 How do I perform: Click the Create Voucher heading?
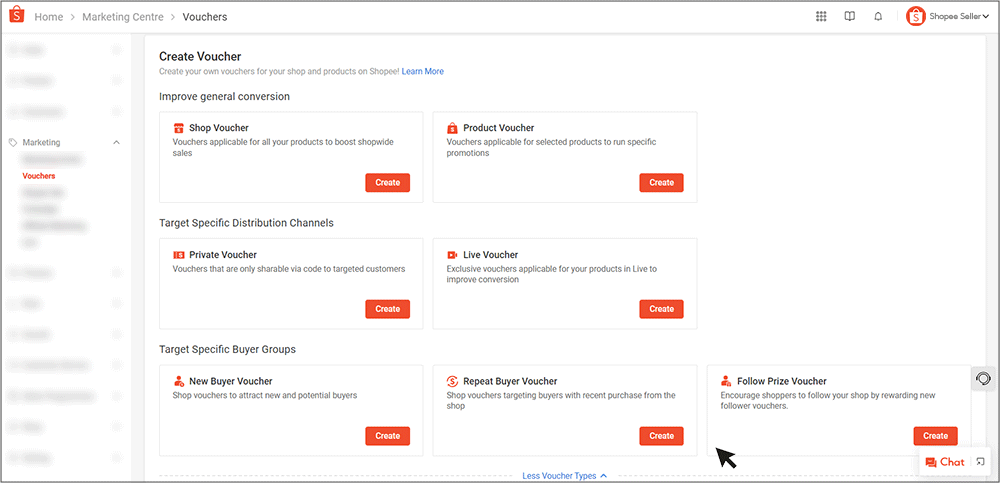pyautogui.click(x=200, y=57)
